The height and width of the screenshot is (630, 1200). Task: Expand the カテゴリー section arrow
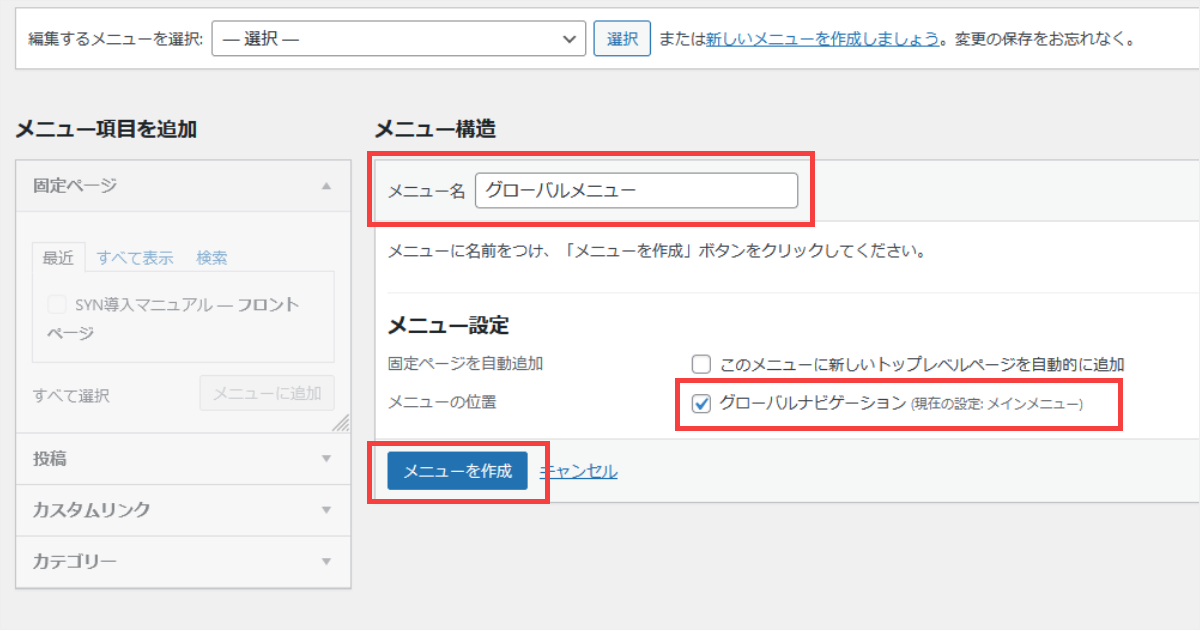click(325, 561)
